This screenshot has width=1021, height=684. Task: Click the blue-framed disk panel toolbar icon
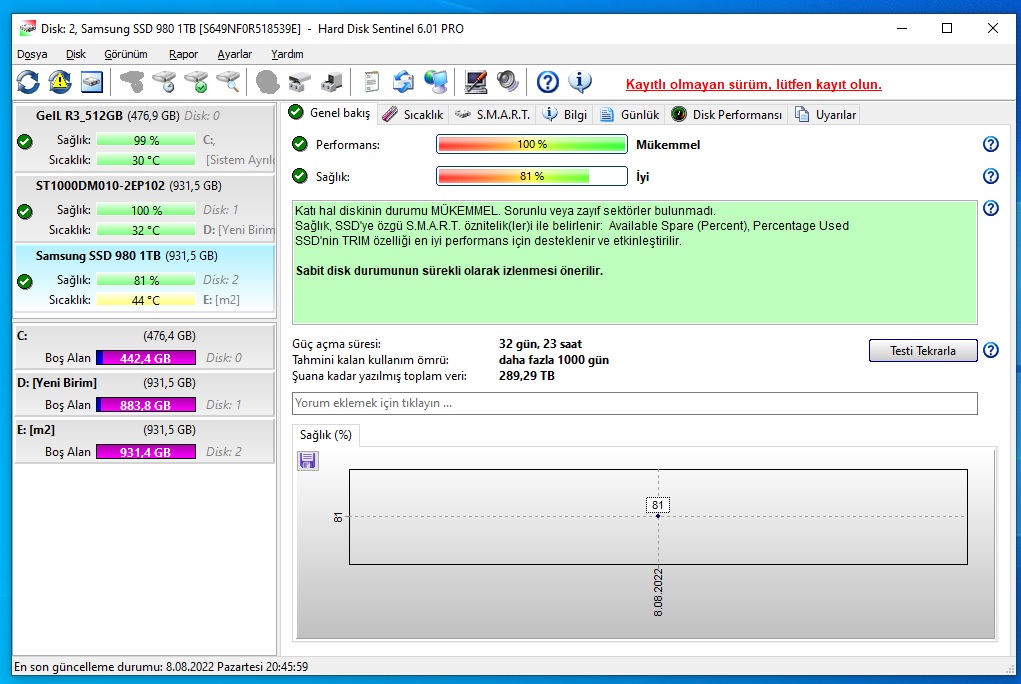point(92,82)
